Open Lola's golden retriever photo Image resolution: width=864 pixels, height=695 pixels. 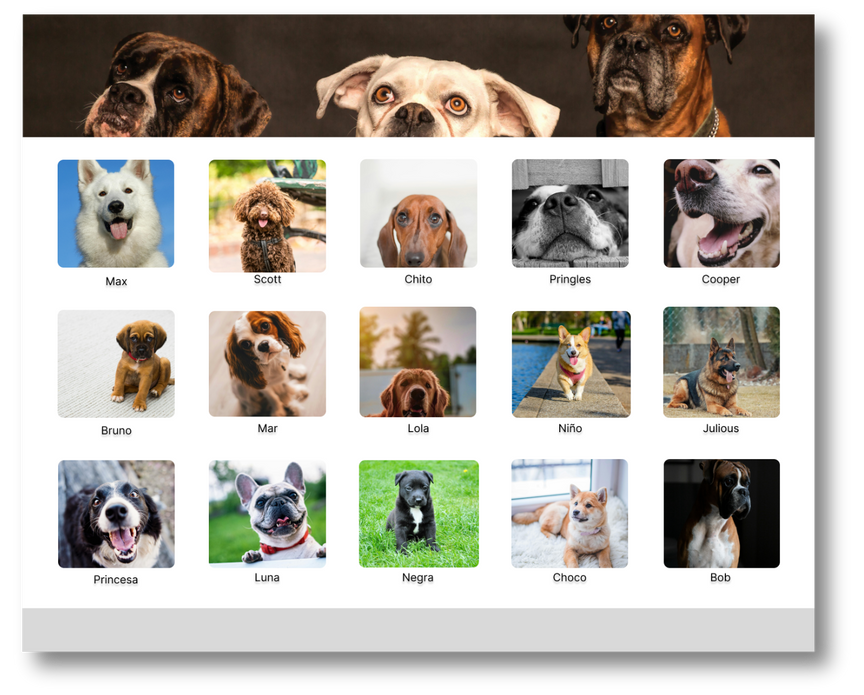pos(418,362)
